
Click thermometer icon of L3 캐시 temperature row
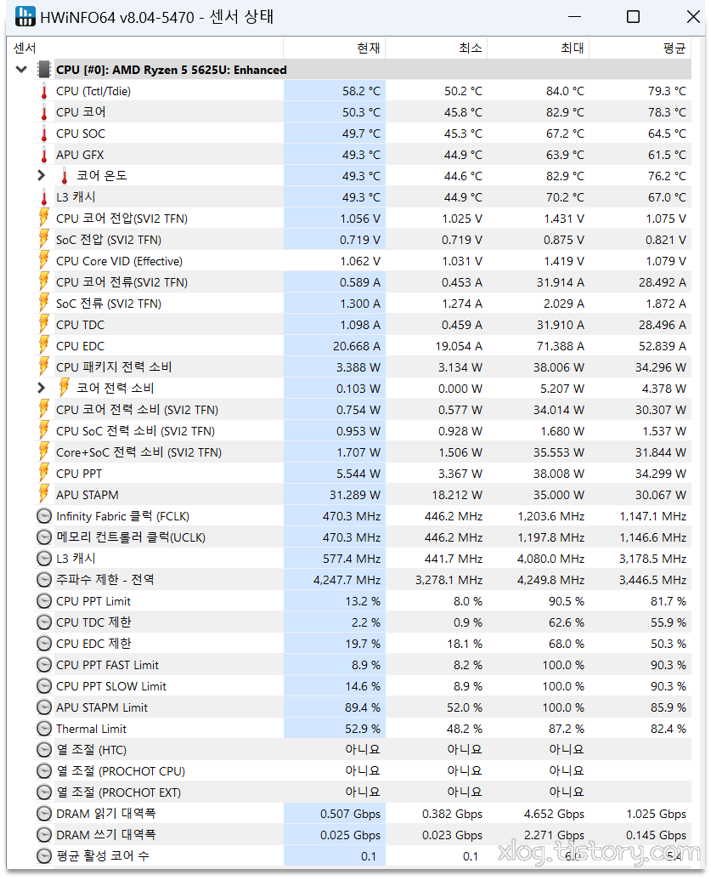[x=44, y=197]
